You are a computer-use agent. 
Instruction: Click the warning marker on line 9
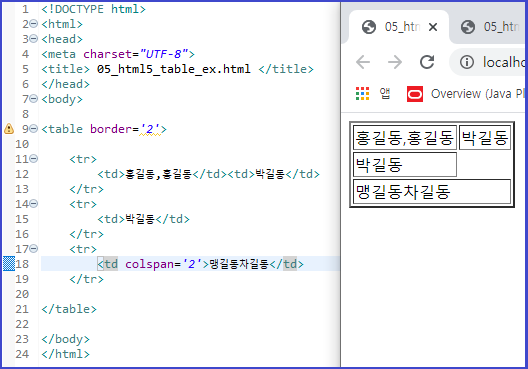[x=9, y=129]
